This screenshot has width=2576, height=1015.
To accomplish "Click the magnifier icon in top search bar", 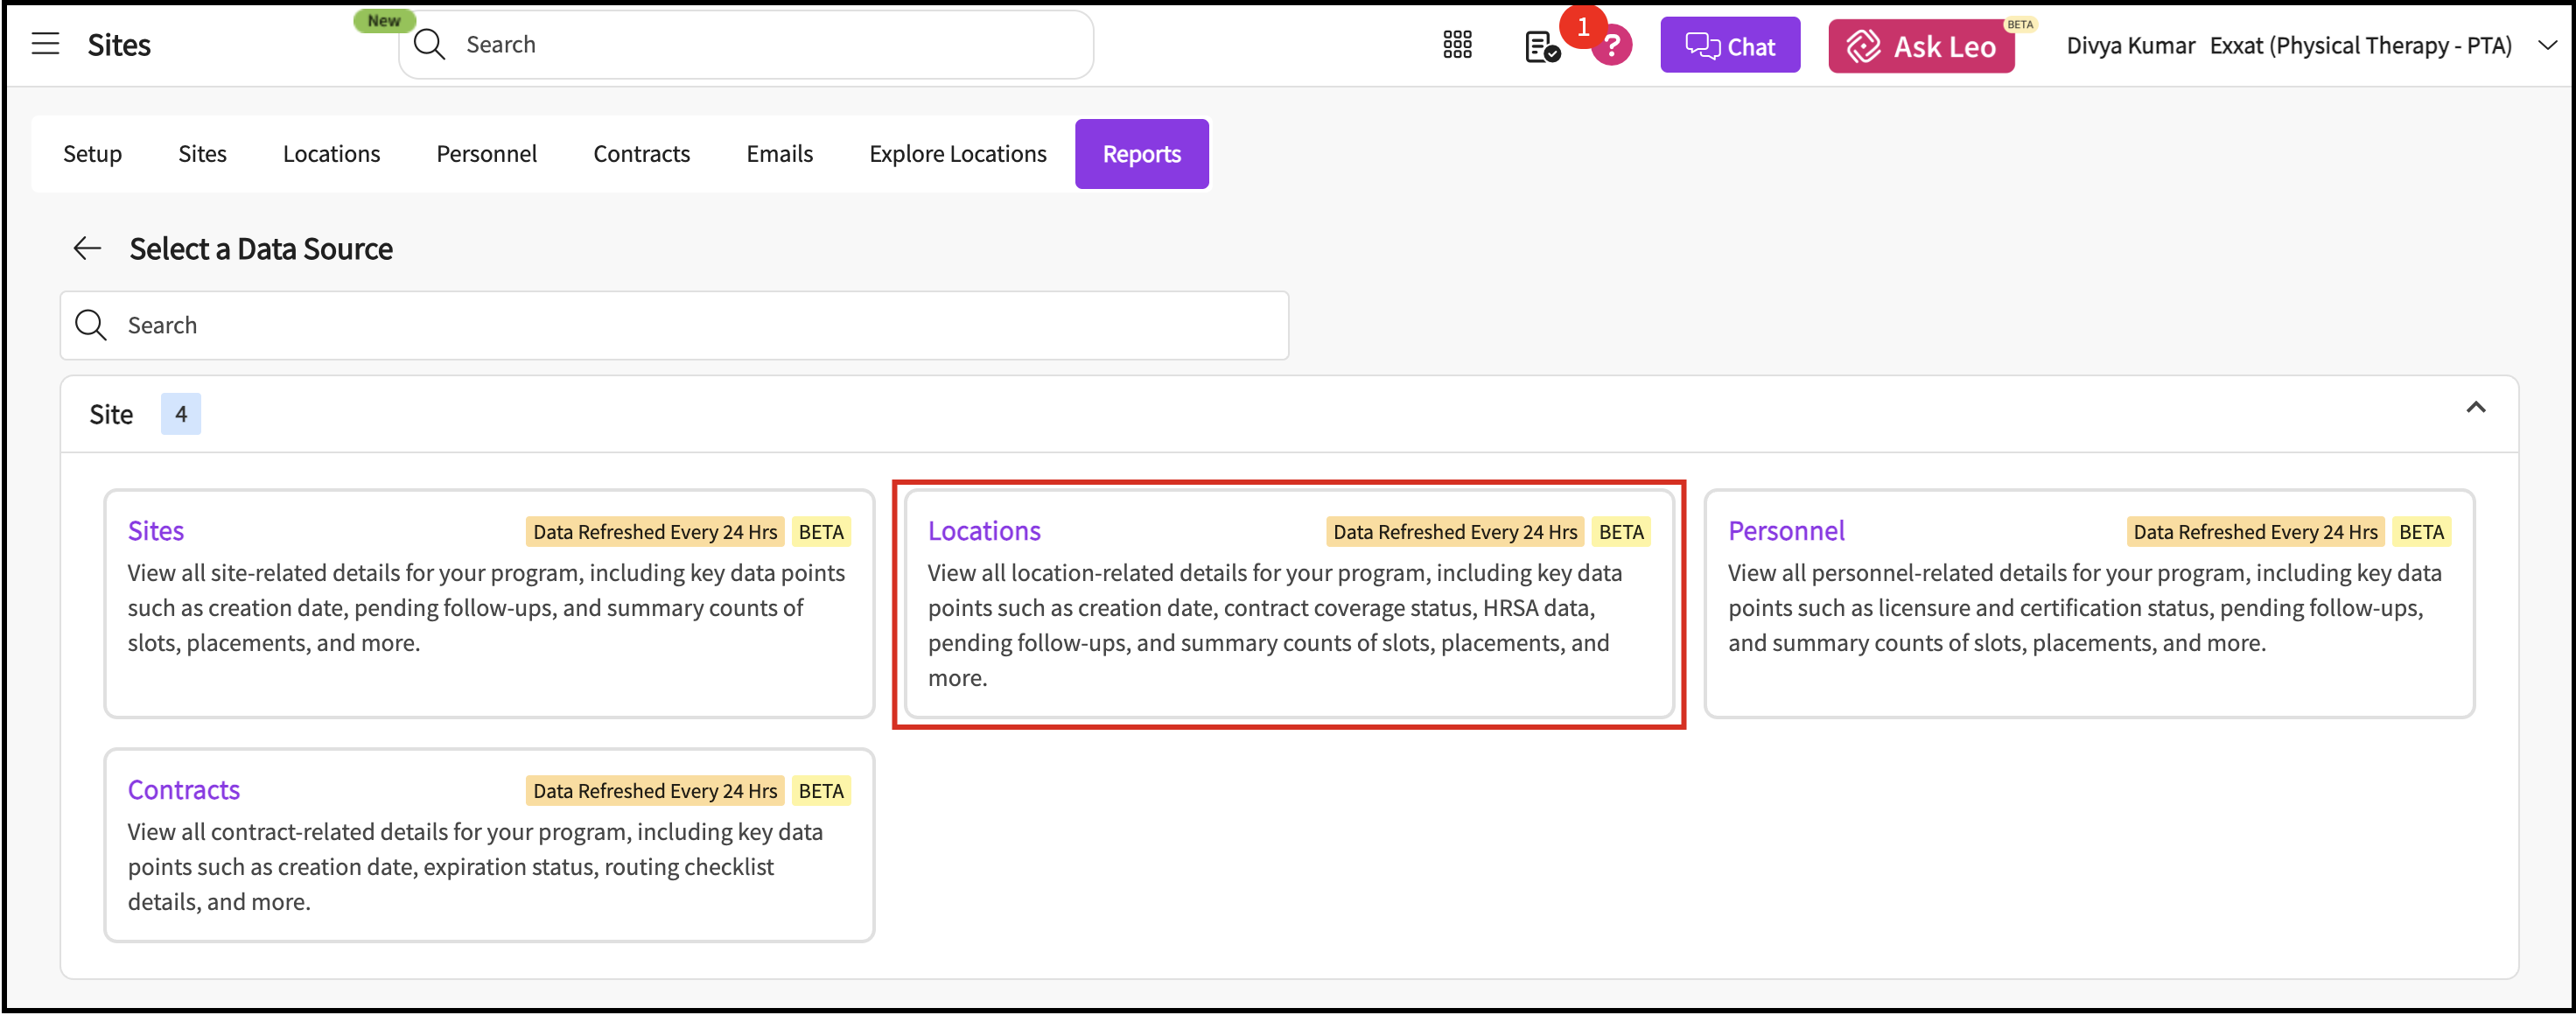I will (x=429, y=45).
